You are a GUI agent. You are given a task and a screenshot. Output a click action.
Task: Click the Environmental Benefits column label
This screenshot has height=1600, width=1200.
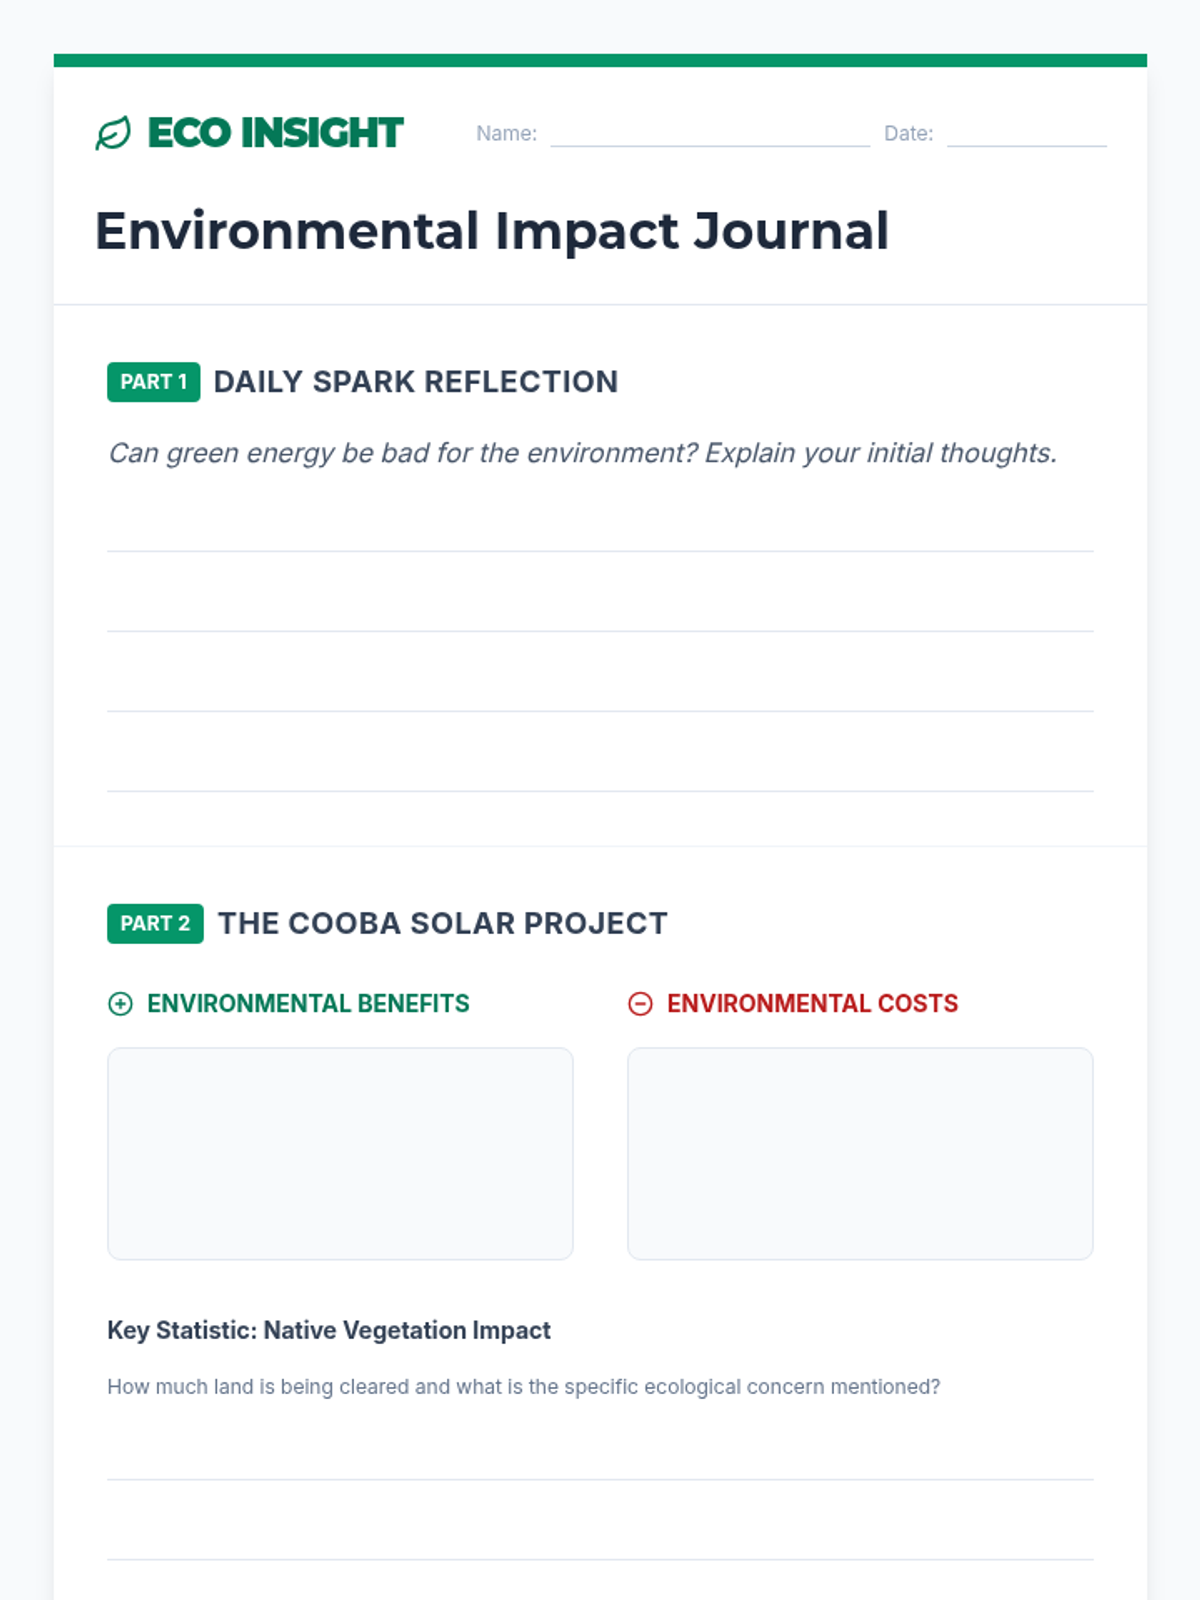(308, 1004)
